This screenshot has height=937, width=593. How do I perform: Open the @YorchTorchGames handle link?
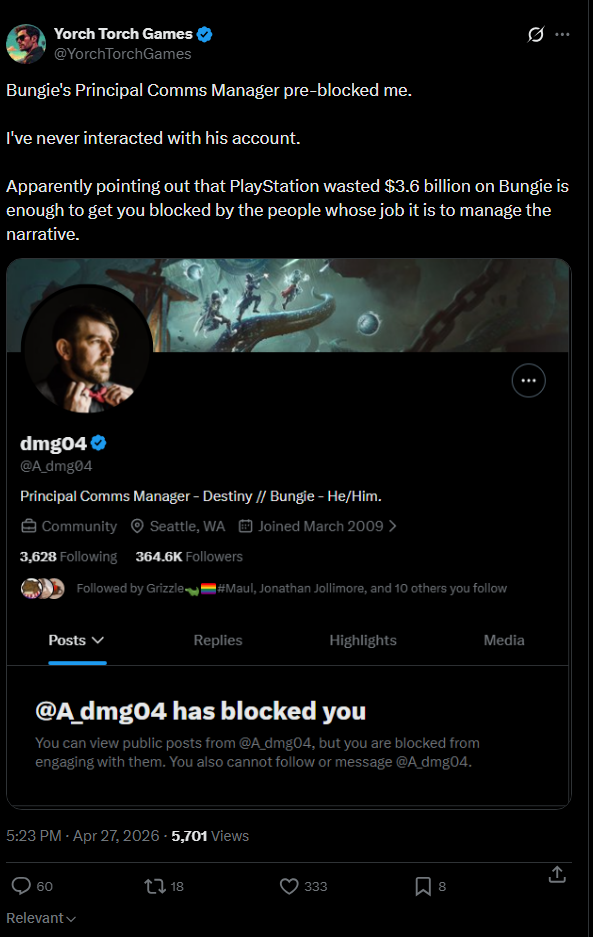(x=123, y=54)
